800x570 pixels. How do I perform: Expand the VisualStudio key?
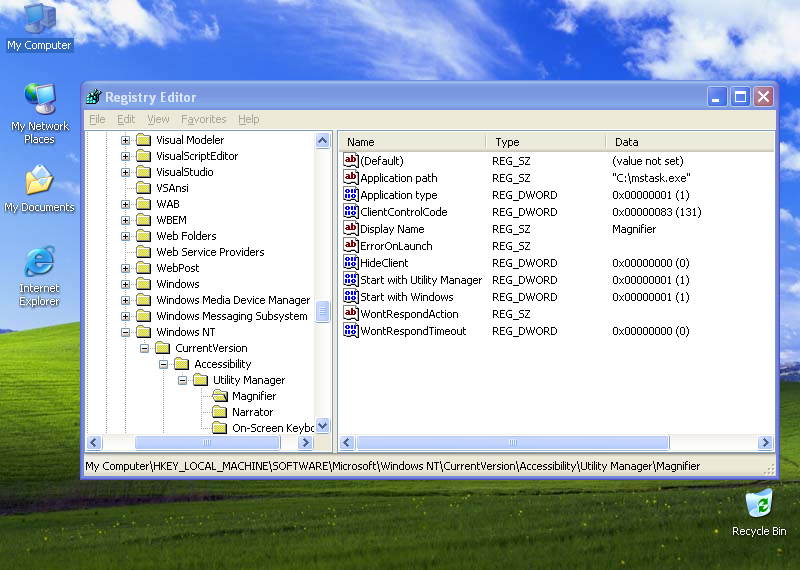(x=126, y=172)
